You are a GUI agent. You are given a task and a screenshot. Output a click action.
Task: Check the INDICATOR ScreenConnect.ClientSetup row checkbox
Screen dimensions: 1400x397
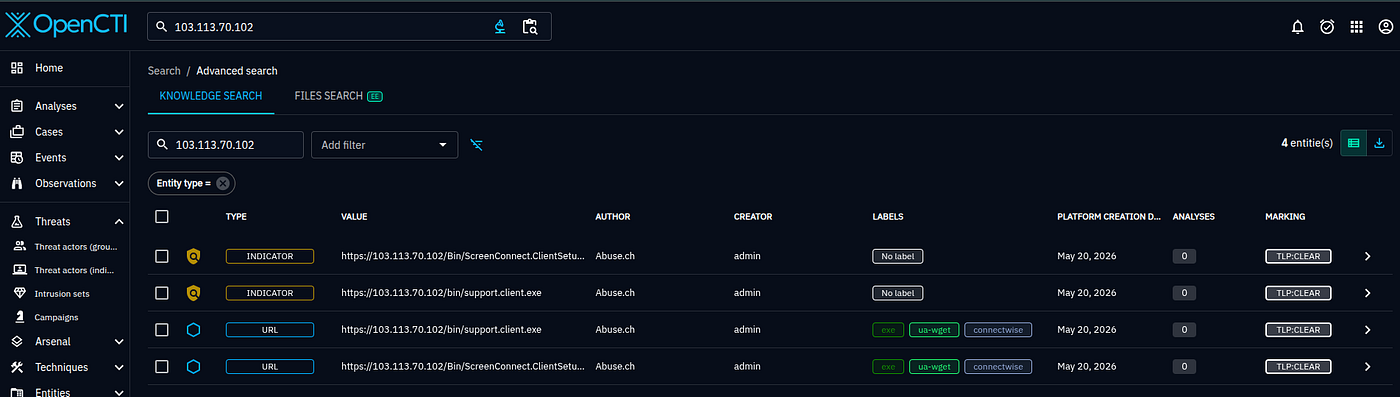pos(162,256)
